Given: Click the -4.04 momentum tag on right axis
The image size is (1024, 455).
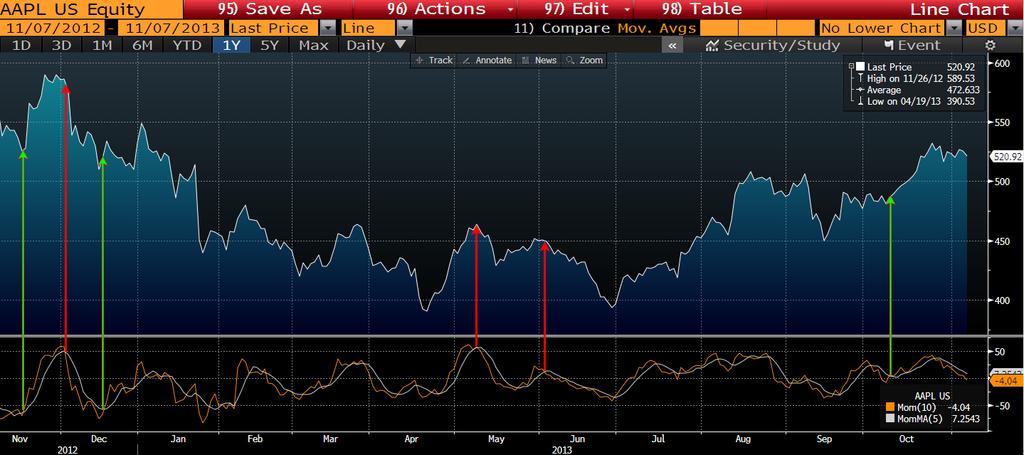Looking at the screenshot, I should coord(1008,381).
